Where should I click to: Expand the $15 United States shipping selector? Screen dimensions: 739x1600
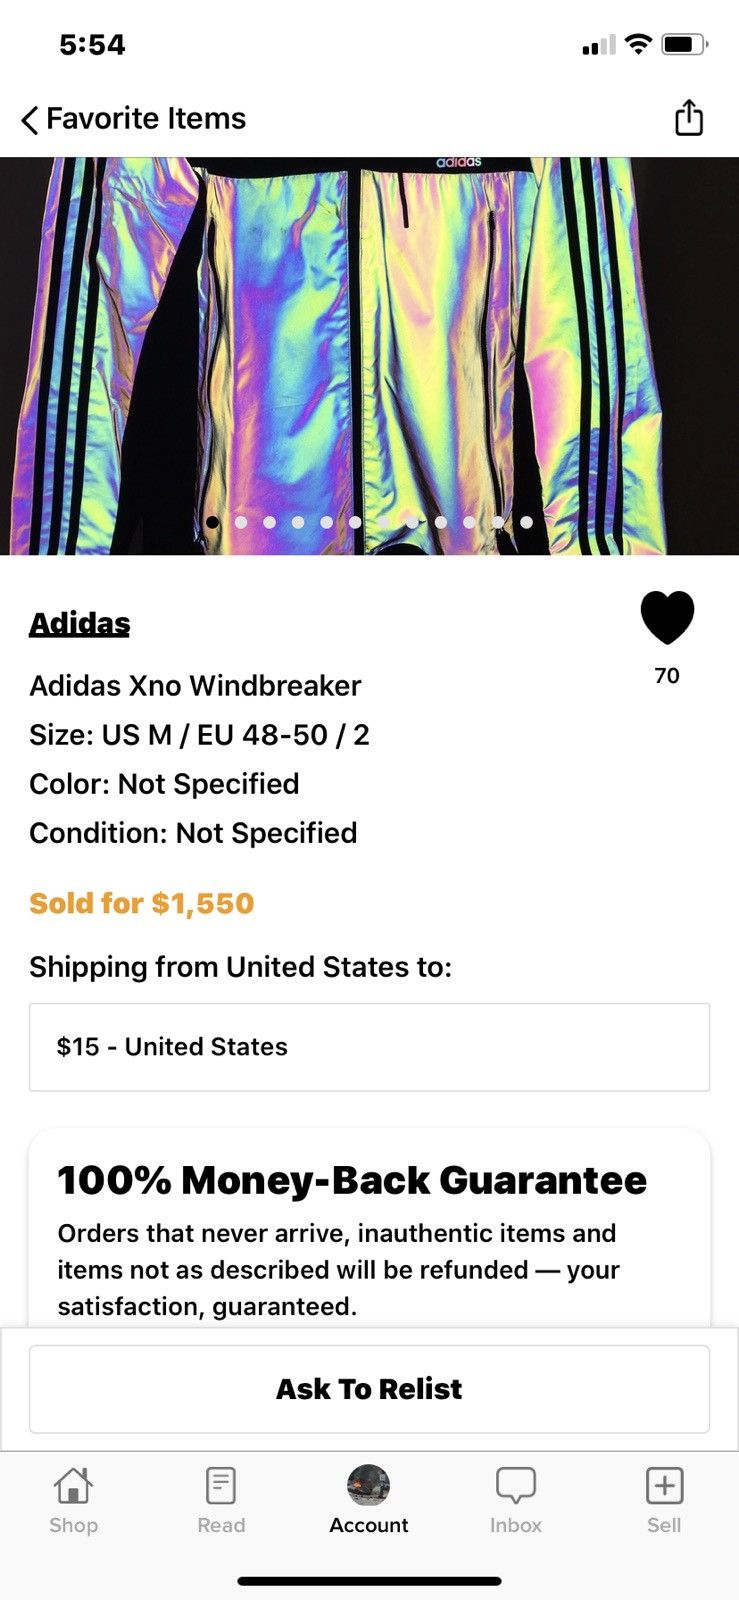click(369, 1047)
